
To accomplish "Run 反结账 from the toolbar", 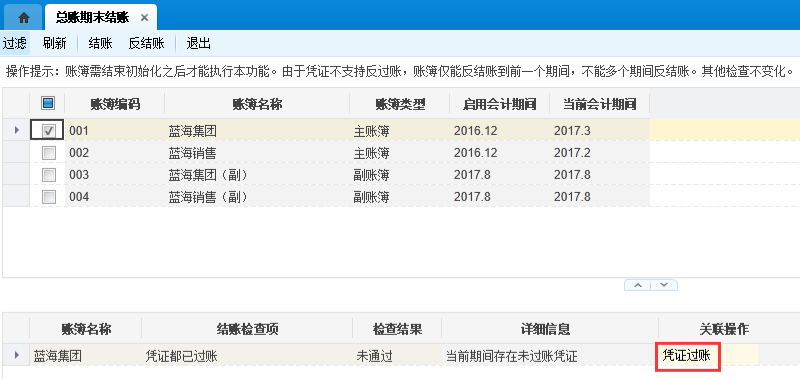I will coord(146,43).
